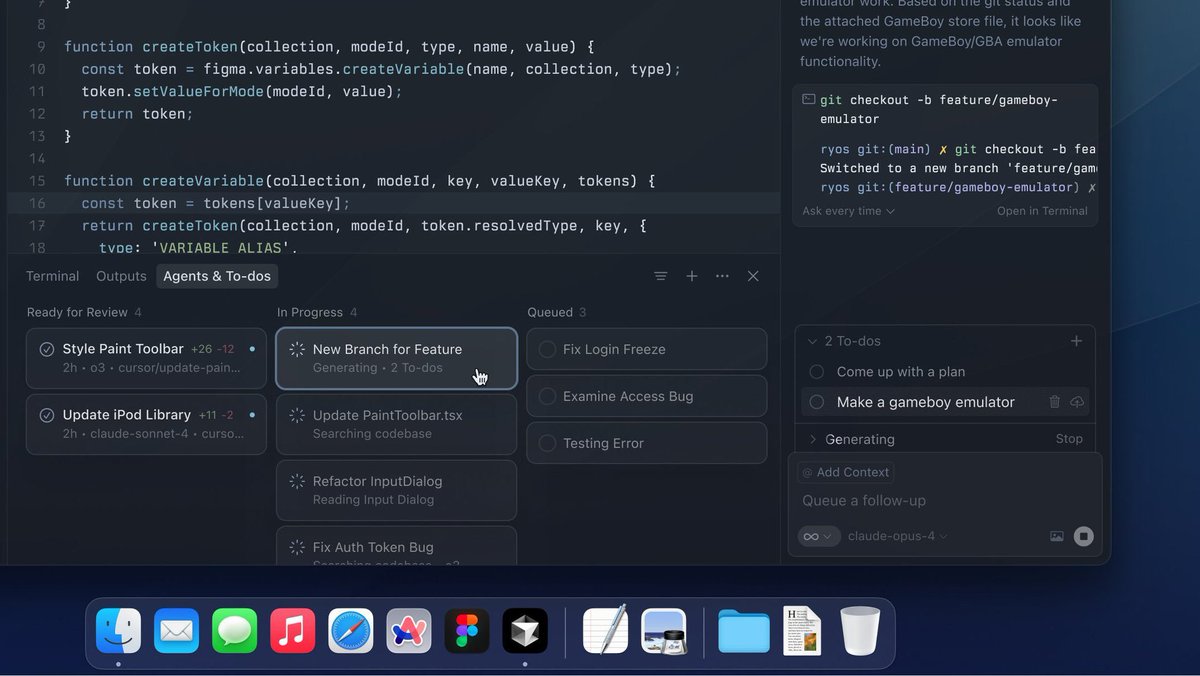Add a new agent with the bottom panel plus icon
Image resolution: width=1200 pixels, height=676 pixels.
pos(692,276)
